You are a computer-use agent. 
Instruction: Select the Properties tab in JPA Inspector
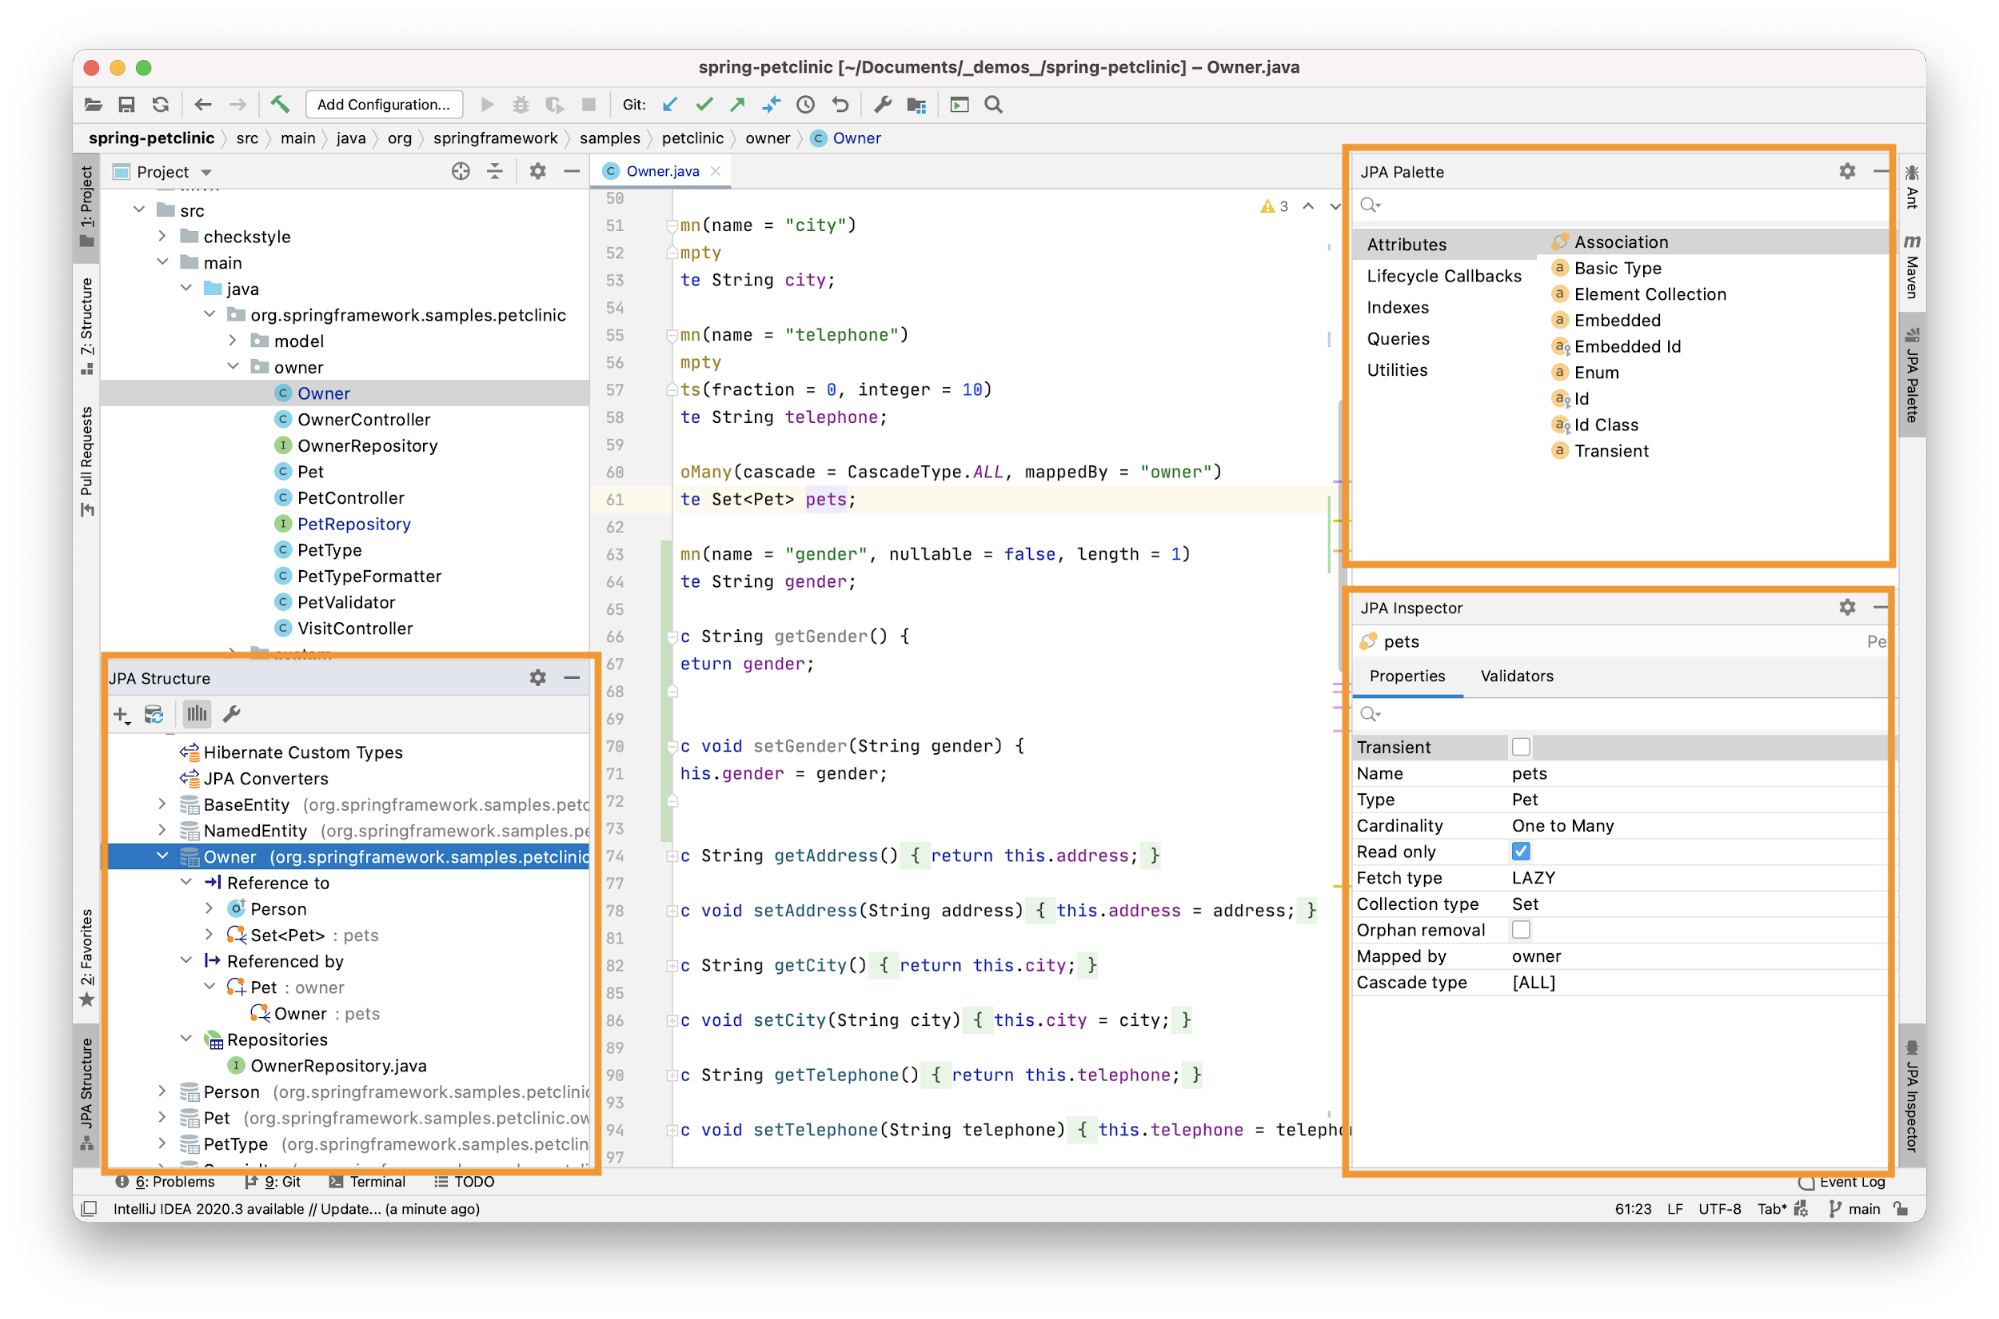click(1407, 676)
